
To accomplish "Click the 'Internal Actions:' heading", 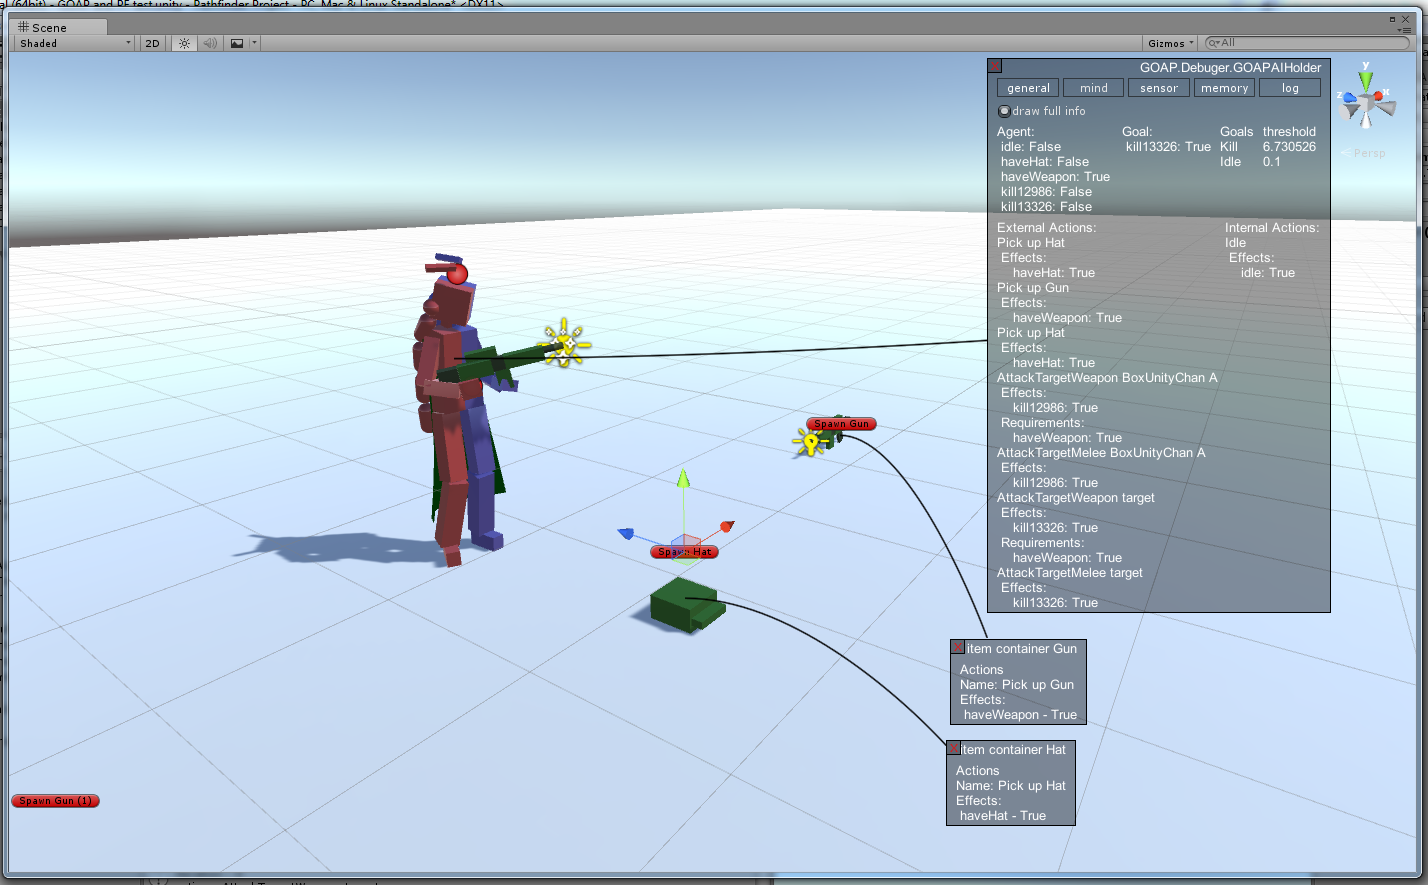I will (1272, 228).
